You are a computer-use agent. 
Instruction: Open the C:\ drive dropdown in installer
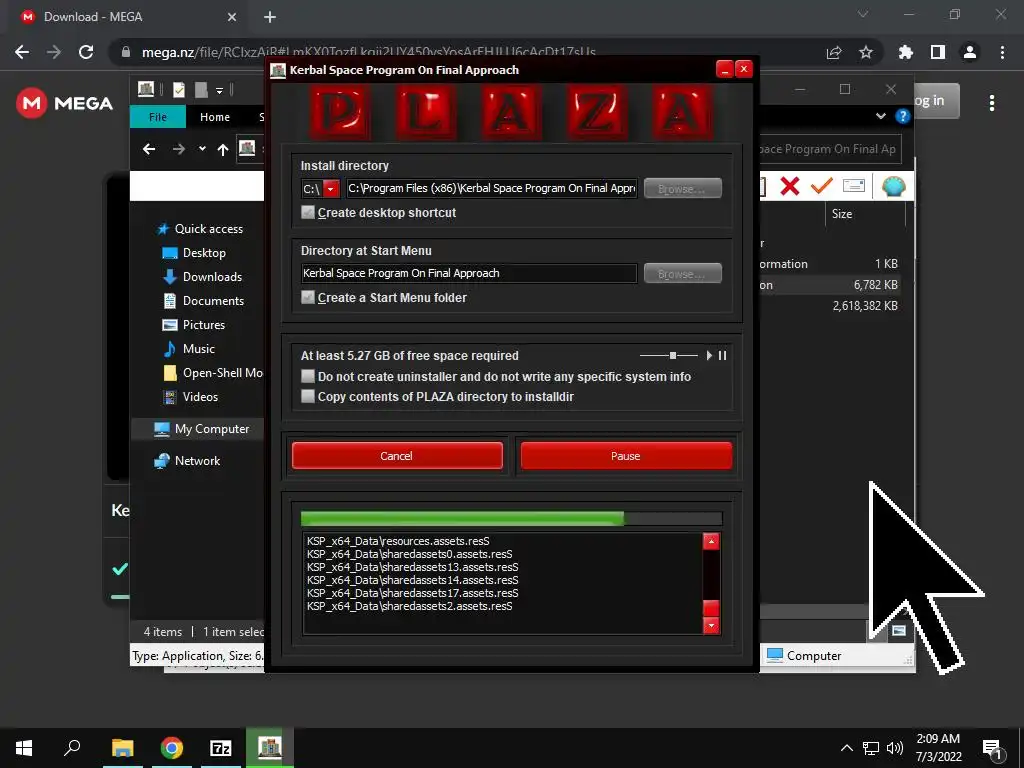(x=331, y=189)
